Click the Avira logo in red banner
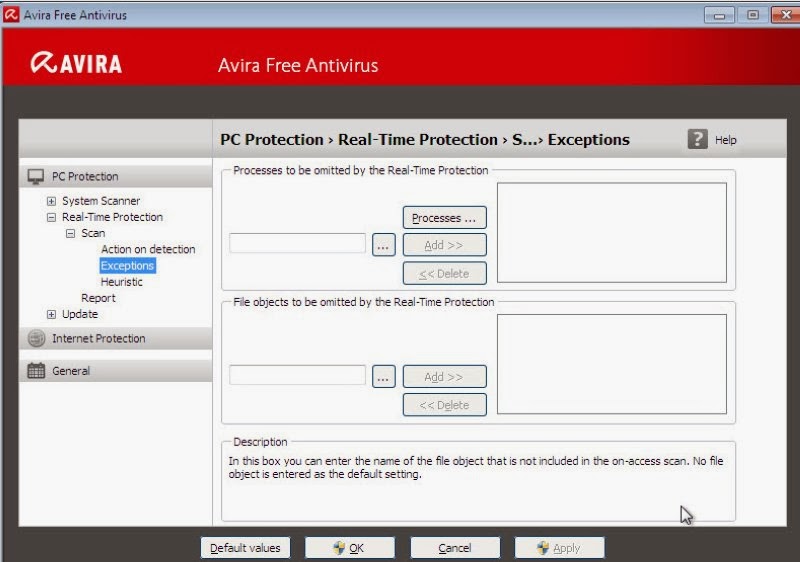The width and height of the screenshot is (800, 562). point(76,63)
